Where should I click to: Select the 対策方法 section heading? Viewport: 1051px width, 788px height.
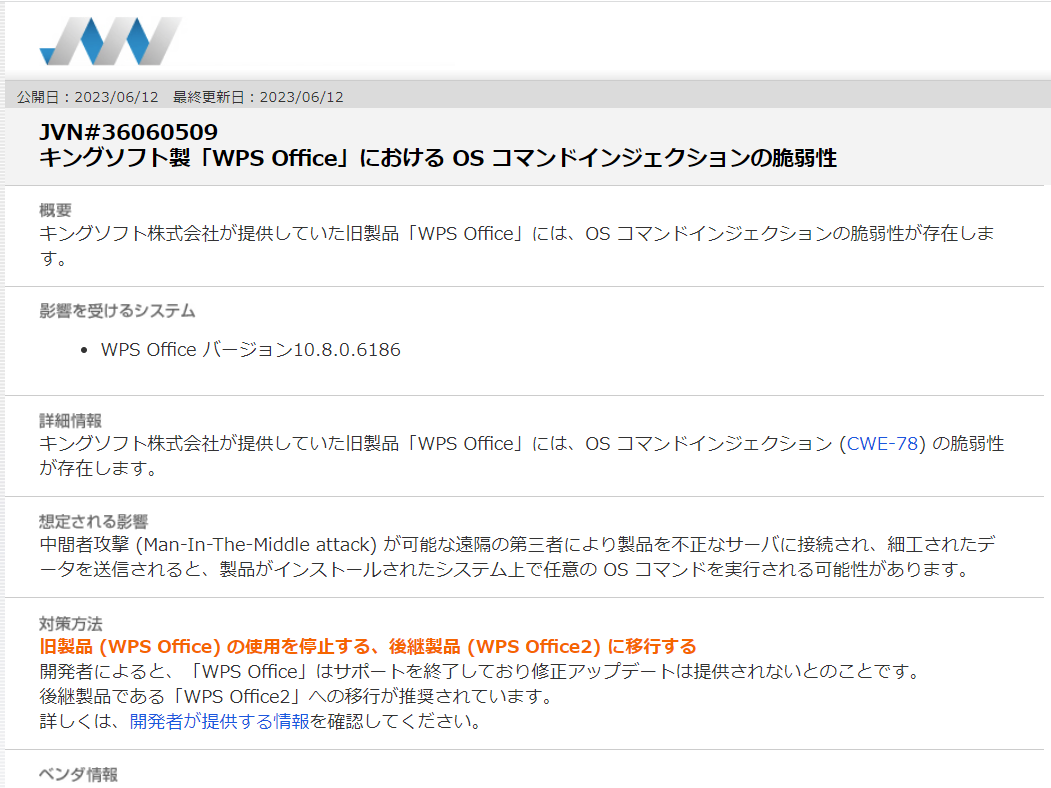70,623
